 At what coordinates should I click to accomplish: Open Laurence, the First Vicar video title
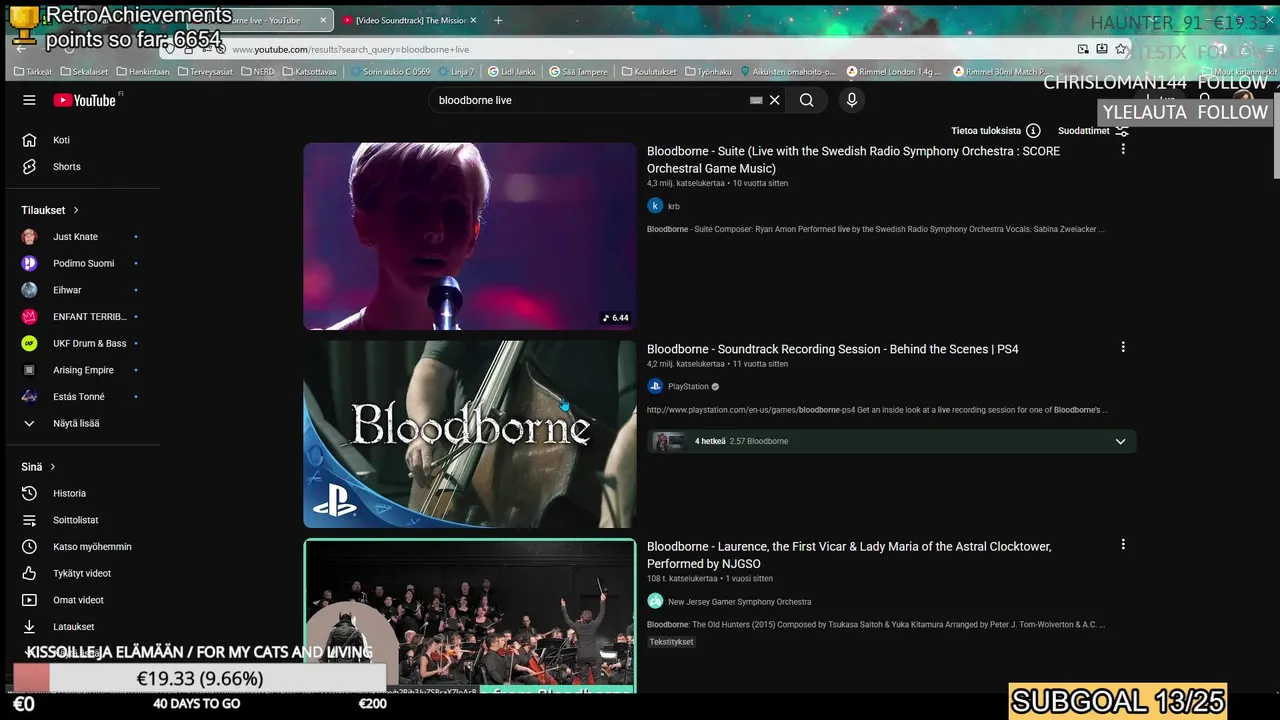[x=849, y=555]
